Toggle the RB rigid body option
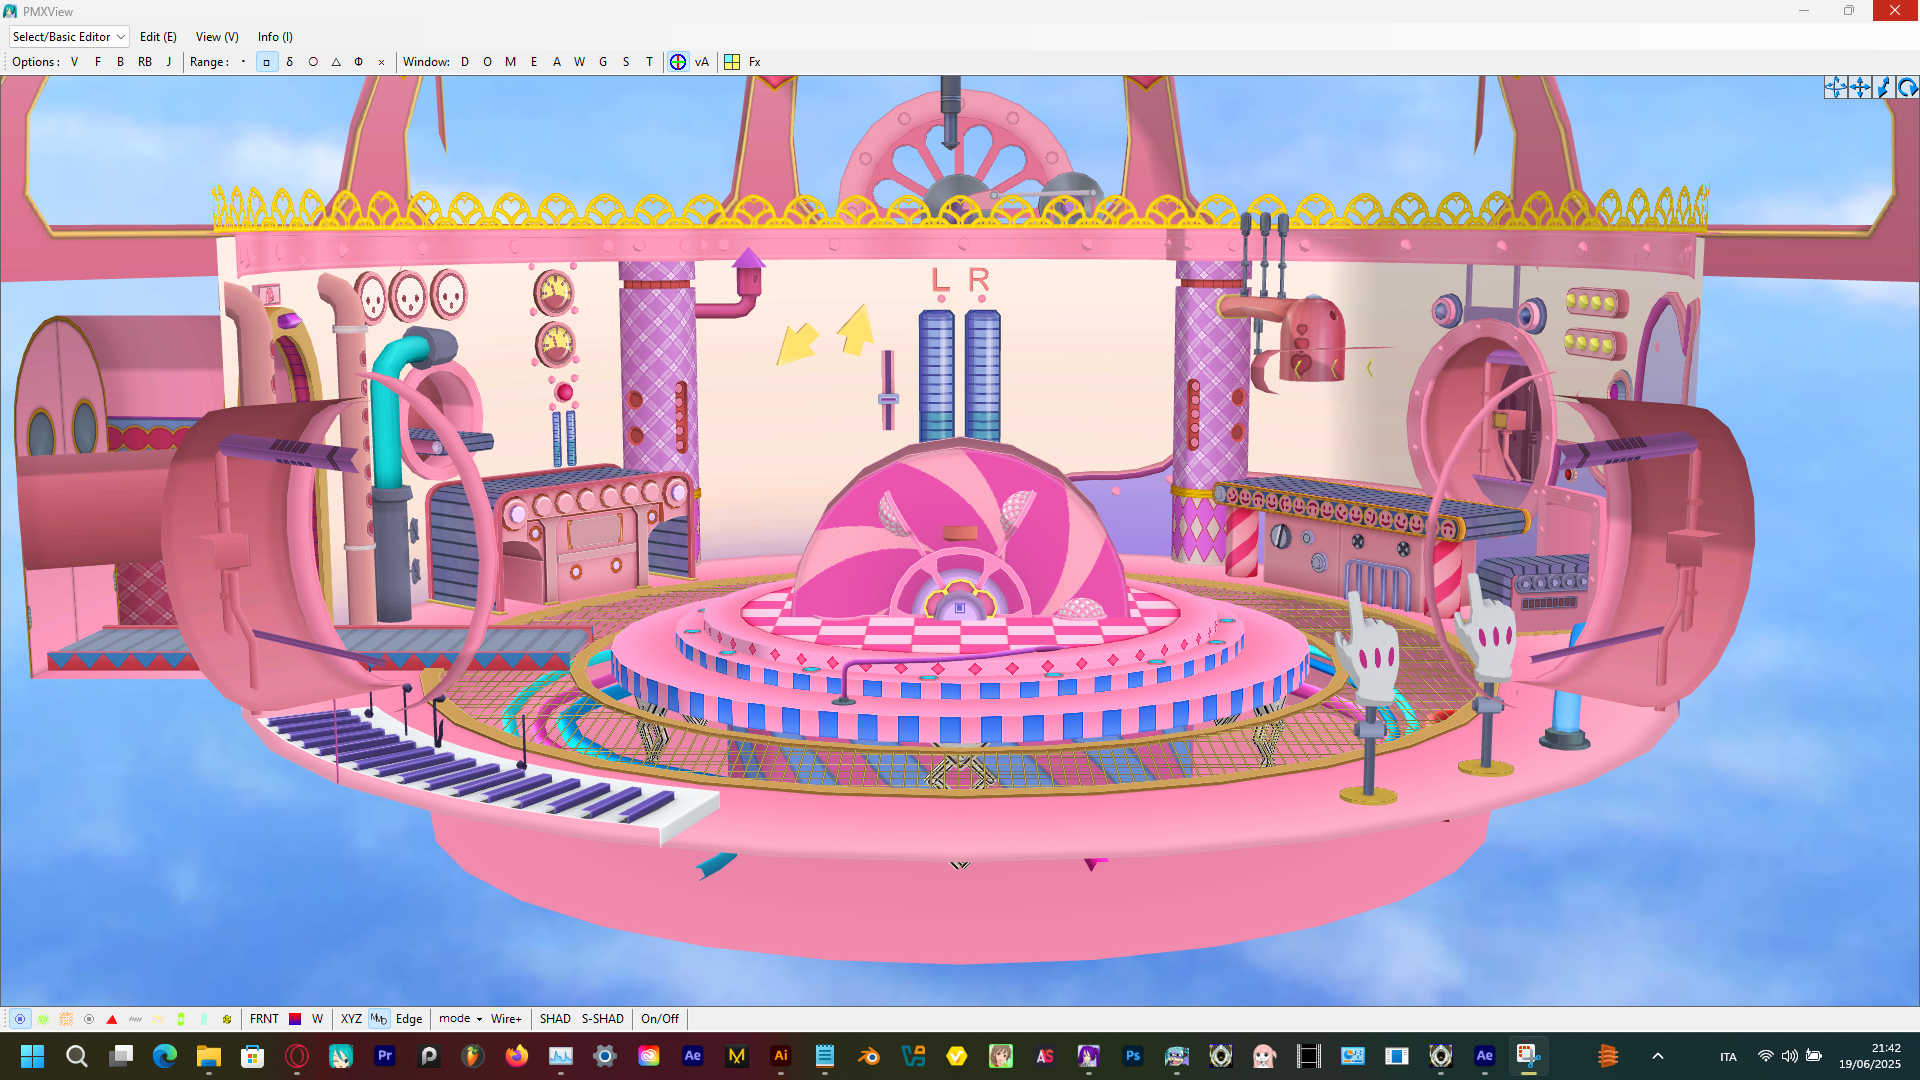This screenshot has height=1080, width=1920. click(145, 62)
